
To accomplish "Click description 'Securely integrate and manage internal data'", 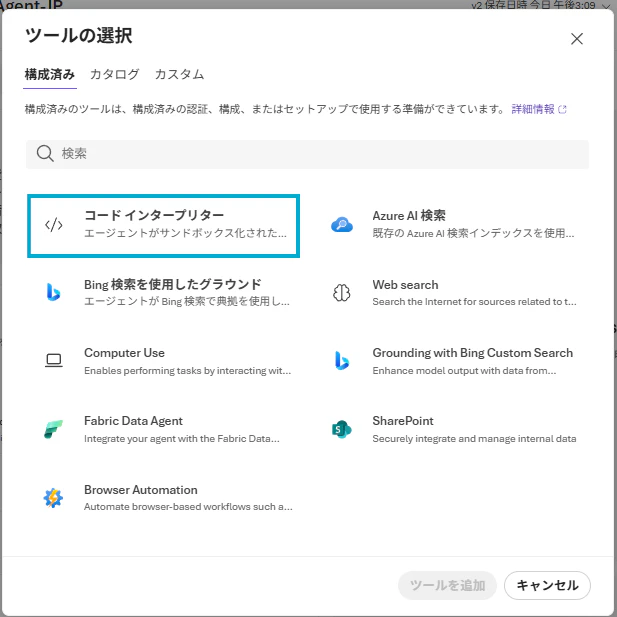I will tap(474, 439).
